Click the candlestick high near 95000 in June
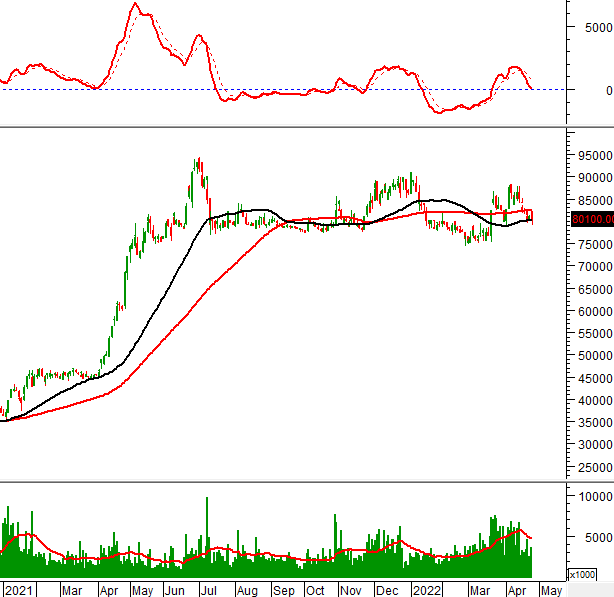 [198, 159]
